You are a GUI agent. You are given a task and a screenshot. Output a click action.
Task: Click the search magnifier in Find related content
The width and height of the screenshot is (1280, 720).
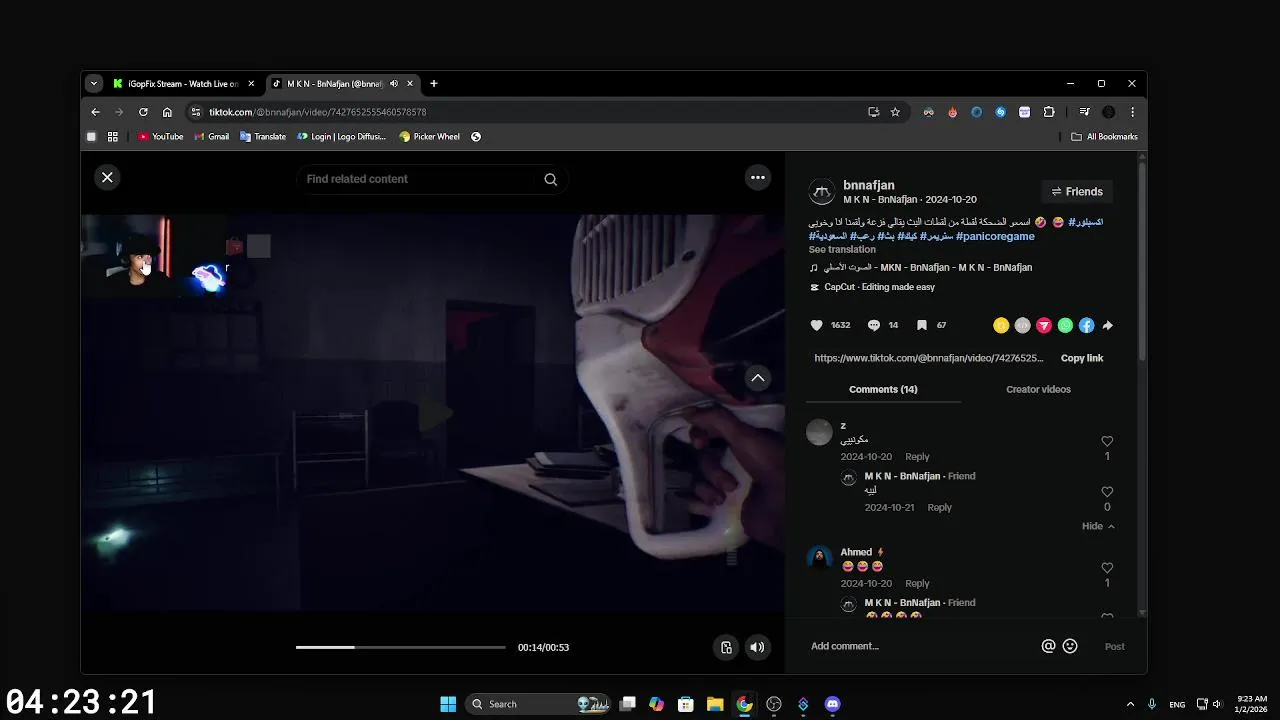(x=551, y=179)
